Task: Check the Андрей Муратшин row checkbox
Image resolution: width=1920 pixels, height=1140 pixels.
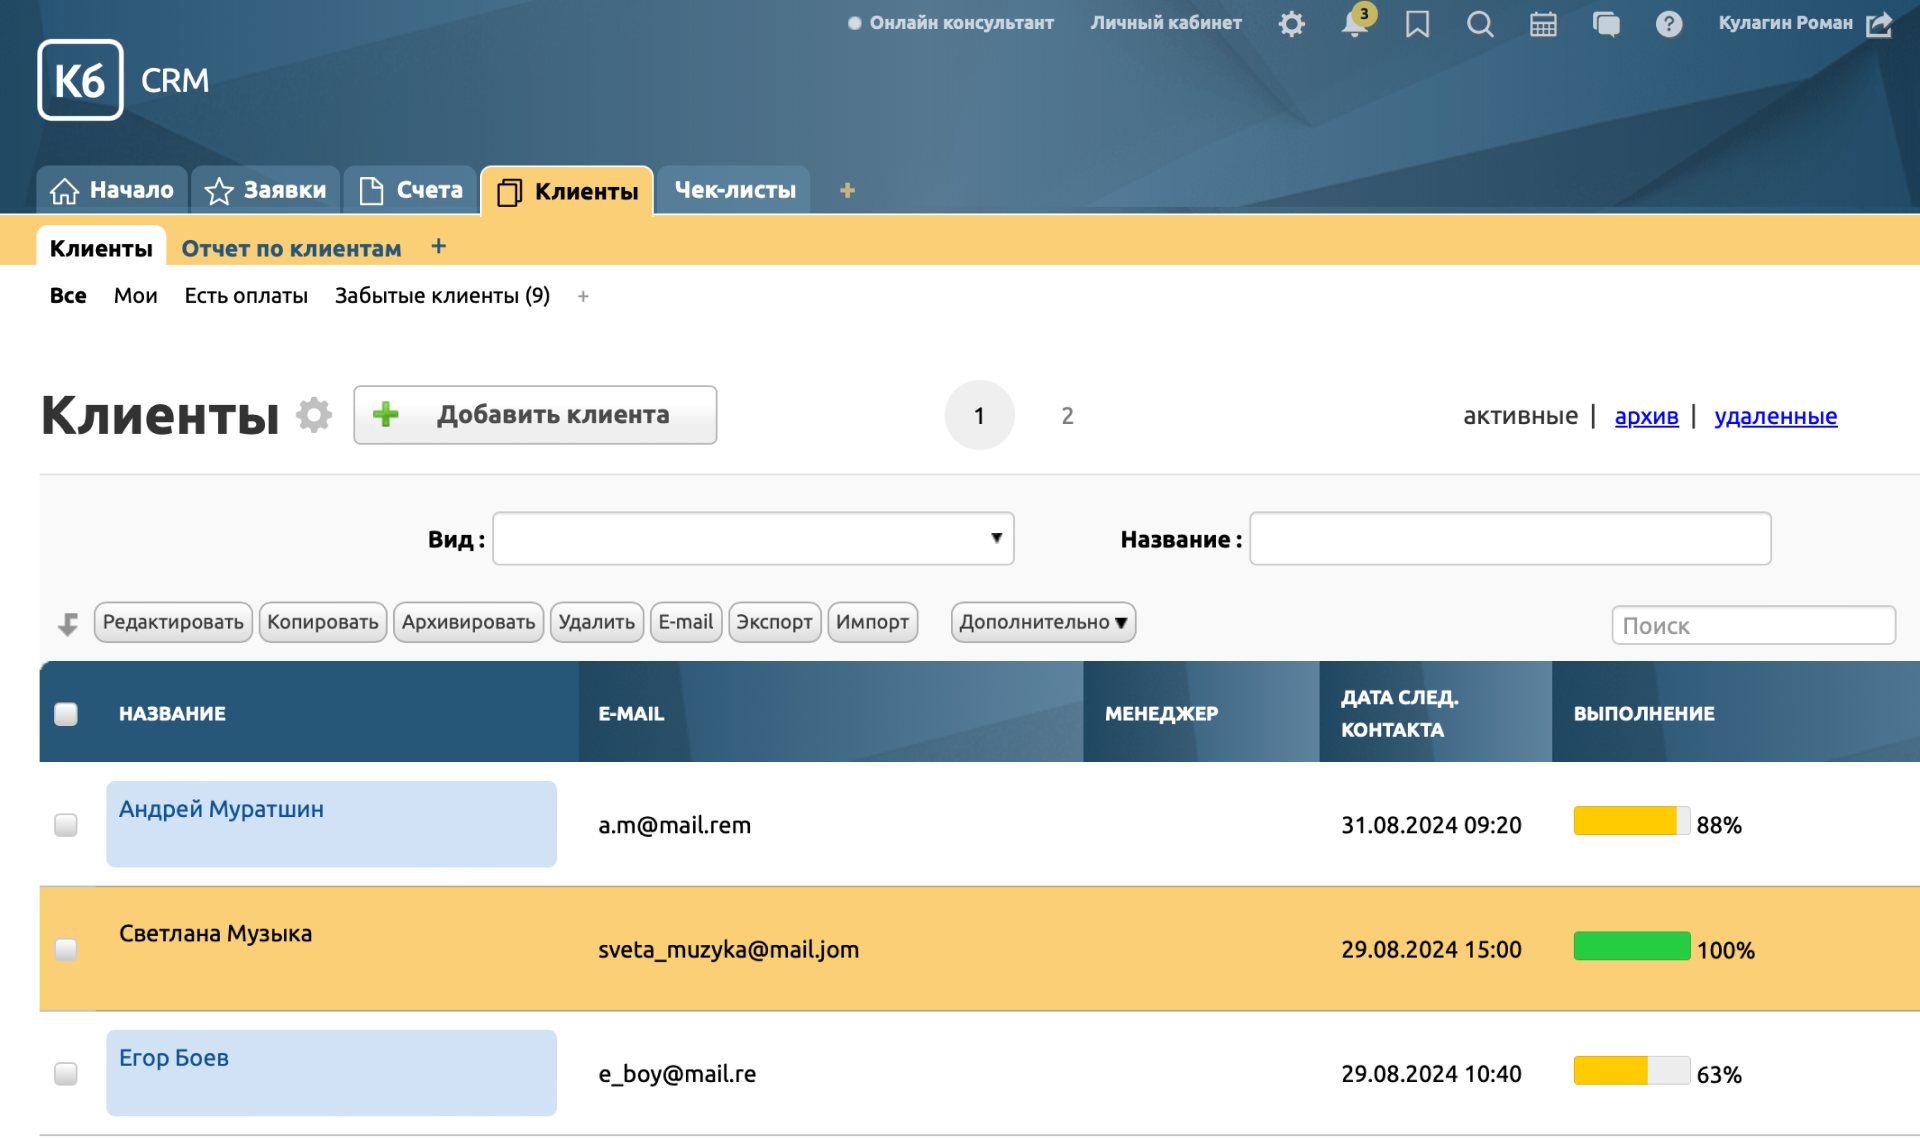Action: (66, 825)
